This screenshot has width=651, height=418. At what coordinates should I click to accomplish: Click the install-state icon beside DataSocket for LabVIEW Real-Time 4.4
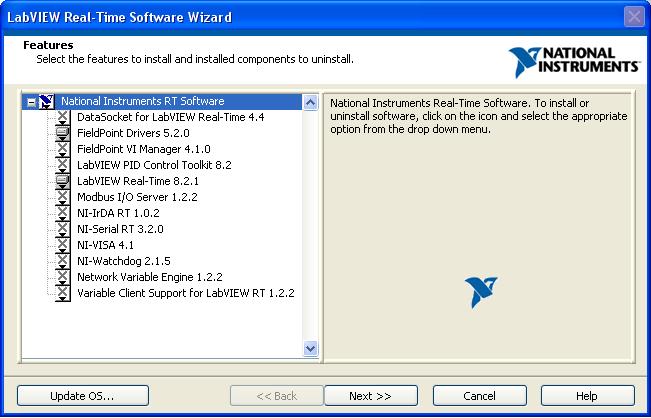pos(63,117)
